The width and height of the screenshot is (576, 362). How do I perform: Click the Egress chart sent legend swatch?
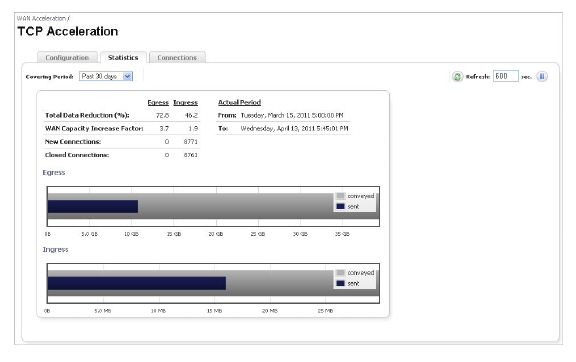[341, 206]
